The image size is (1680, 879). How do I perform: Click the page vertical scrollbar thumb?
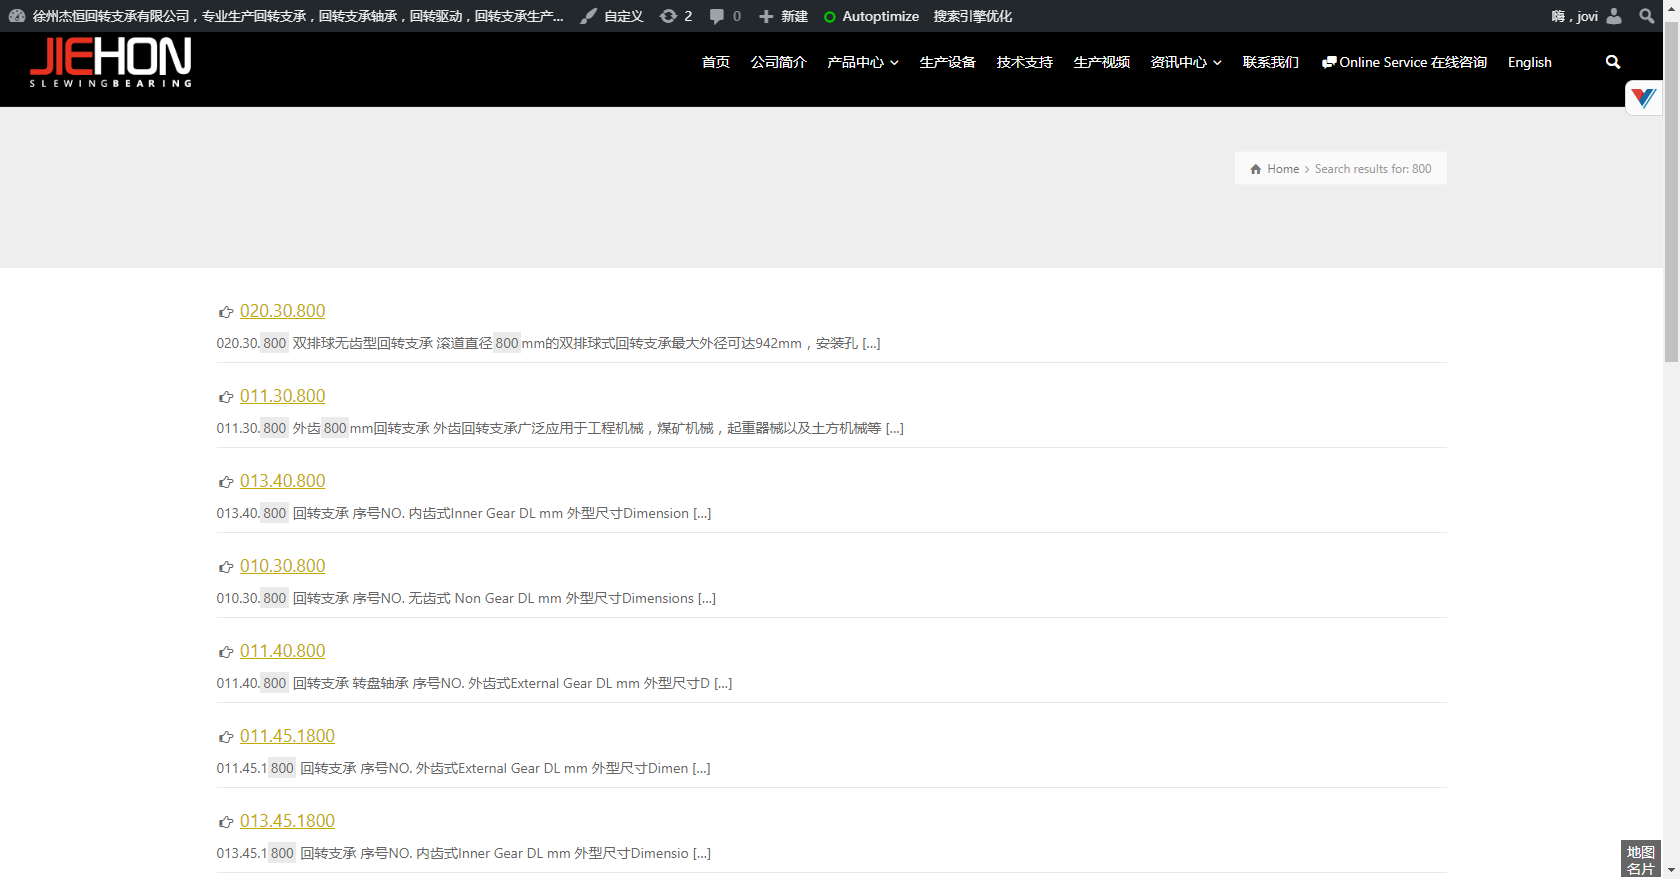coord(1671,190)
